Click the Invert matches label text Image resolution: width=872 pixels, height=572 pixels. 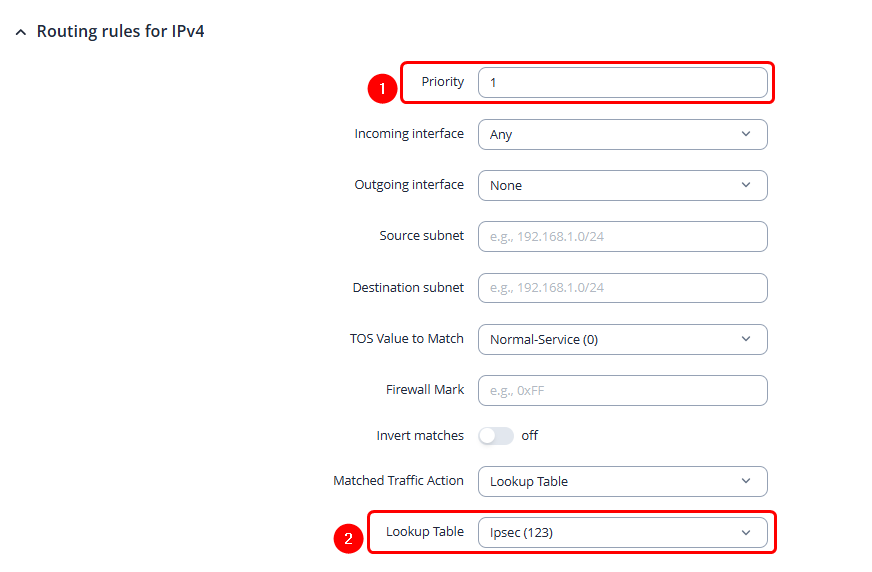420,436
